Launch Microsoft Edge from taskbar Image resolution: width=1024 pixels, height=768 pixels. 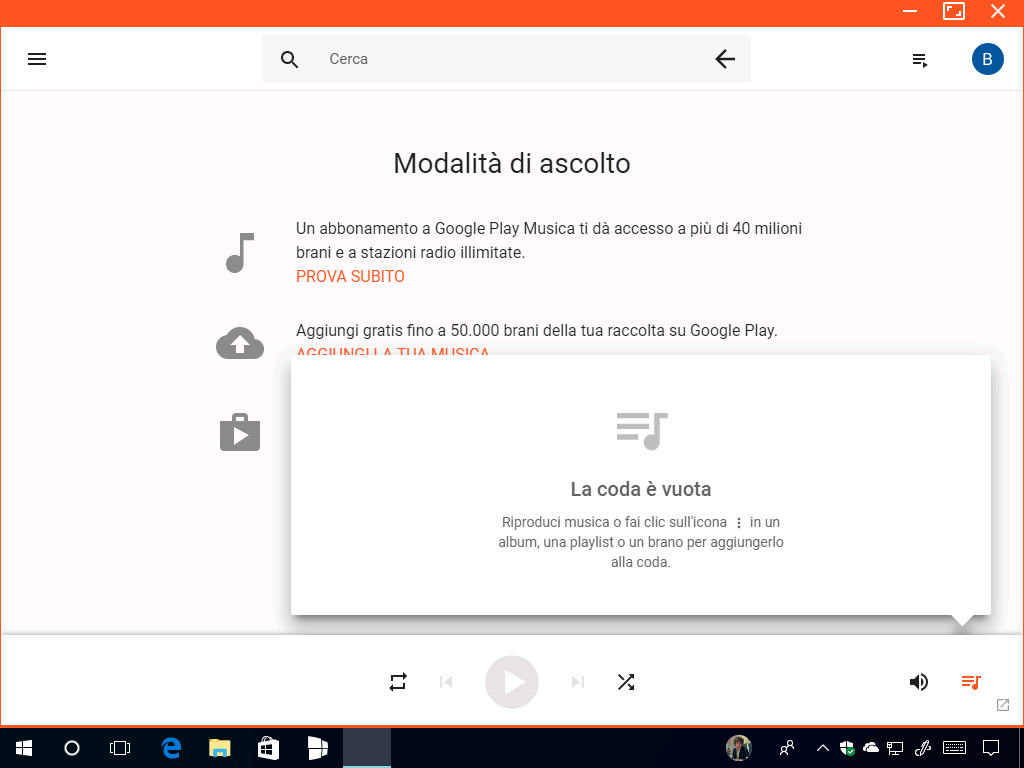pyautogui.click(x=171, y=748)
